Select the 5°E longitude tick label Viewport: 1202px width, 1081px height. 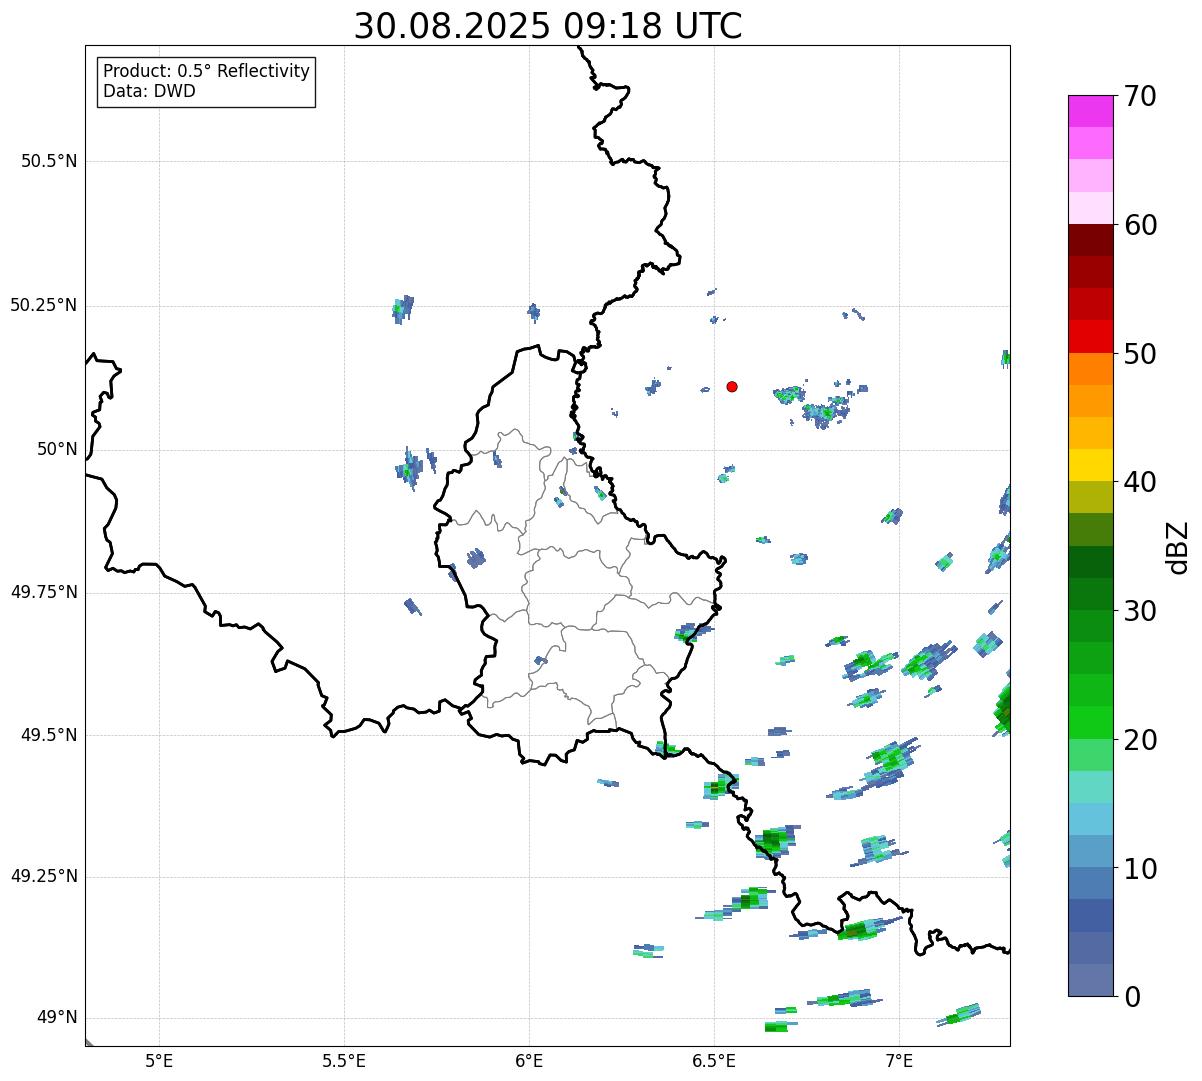(159, 1060)
